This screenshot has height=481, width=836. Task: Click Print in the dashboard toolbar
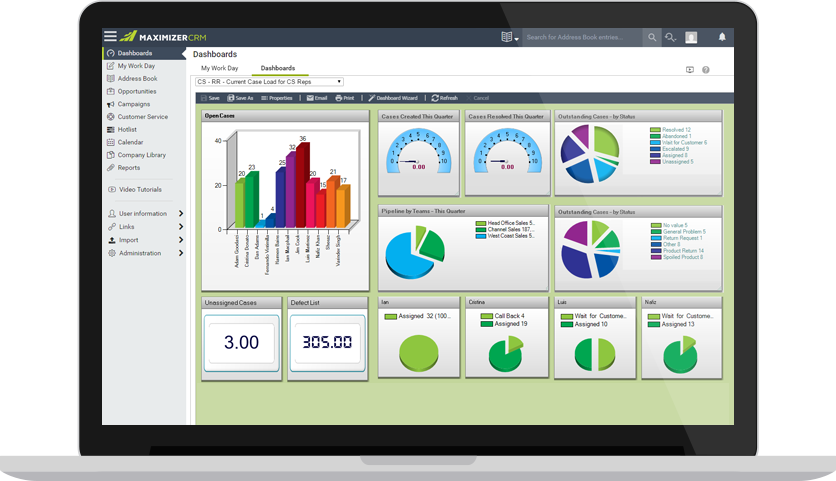(344, 98)
